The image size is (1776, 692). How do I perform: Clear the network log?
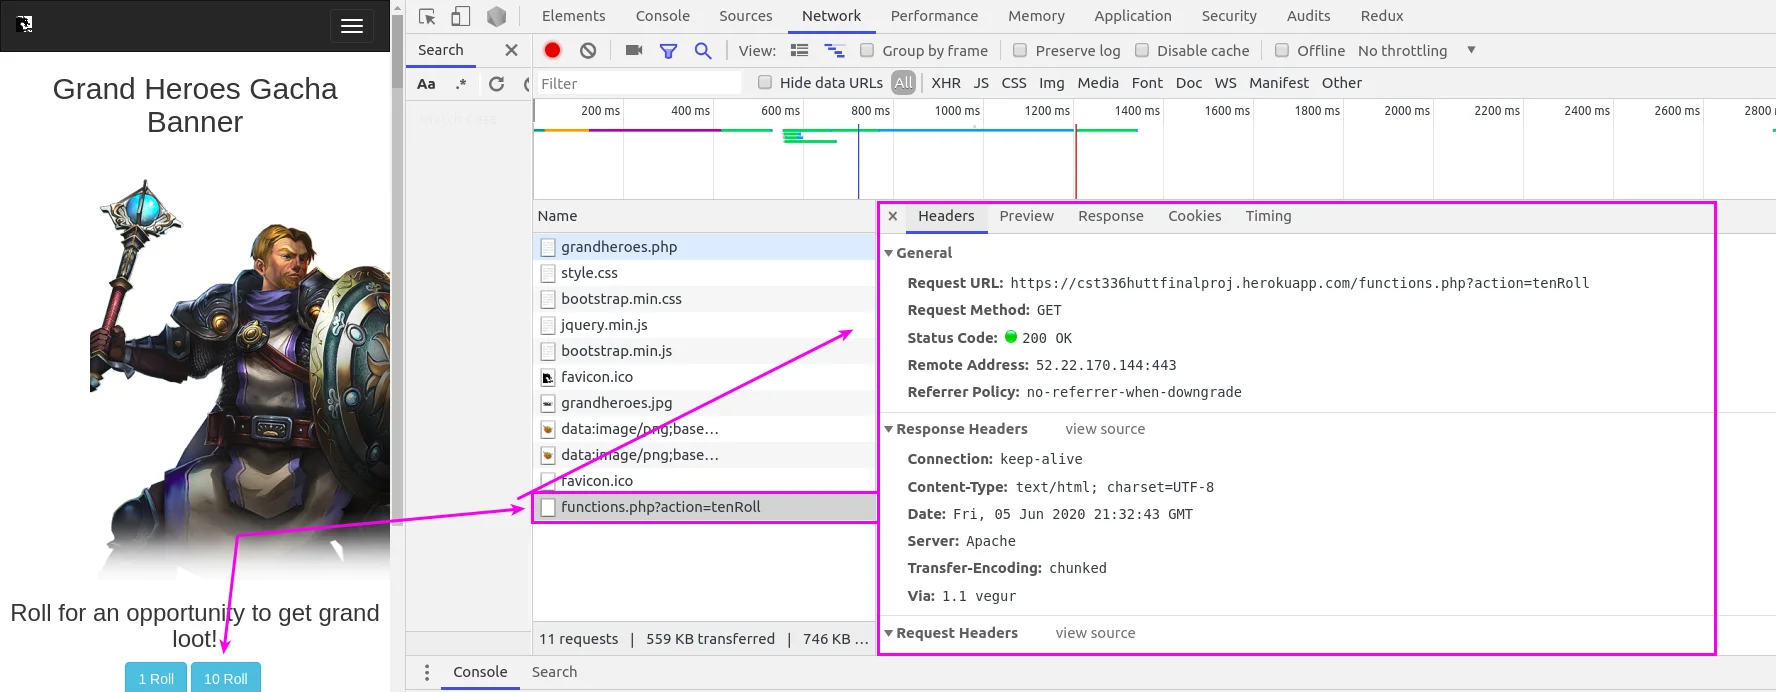(588, 50)
